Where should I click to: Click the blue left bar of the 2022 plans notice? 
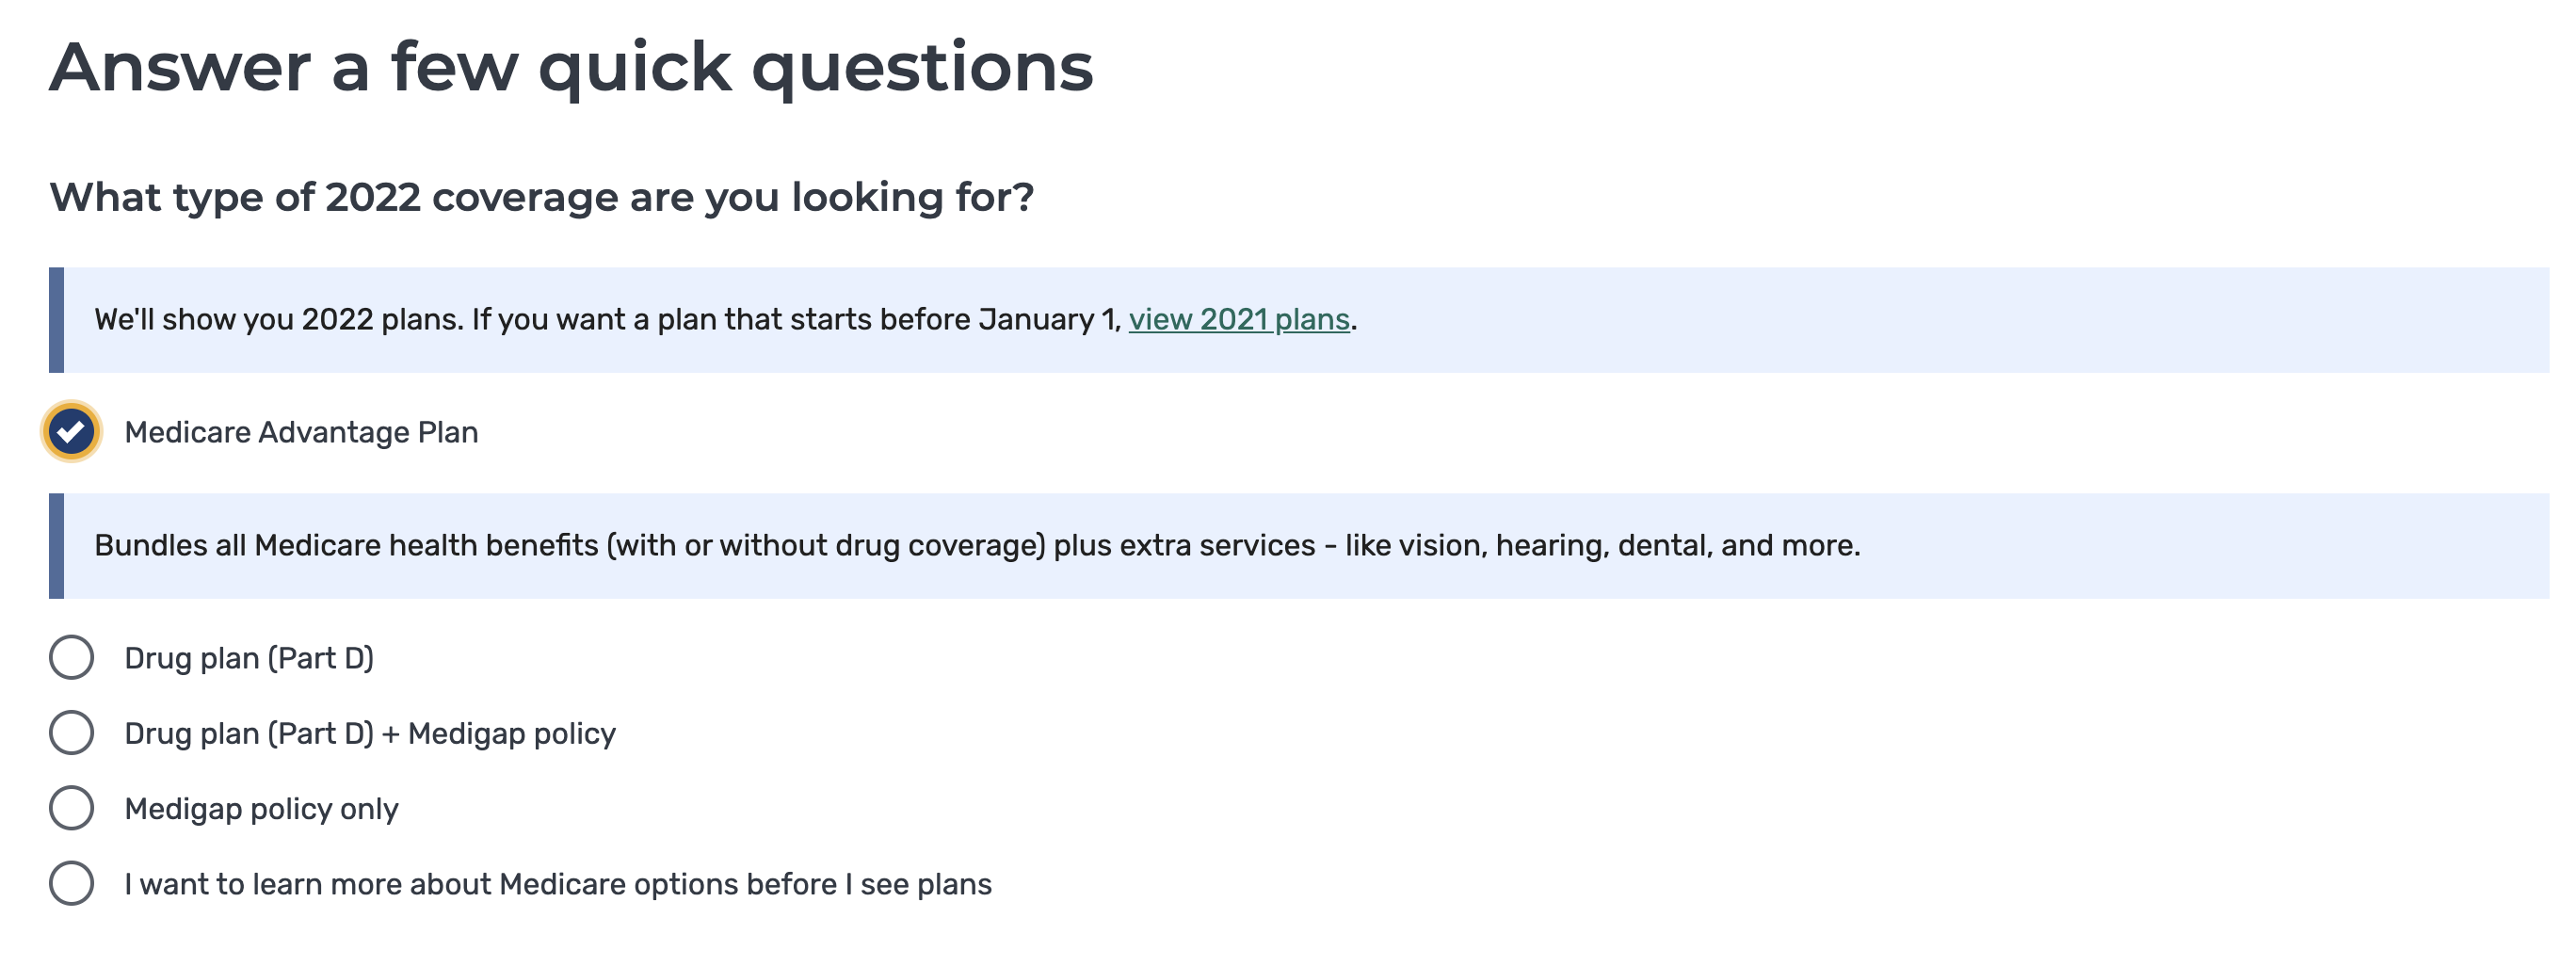click(x=56, y=320)
